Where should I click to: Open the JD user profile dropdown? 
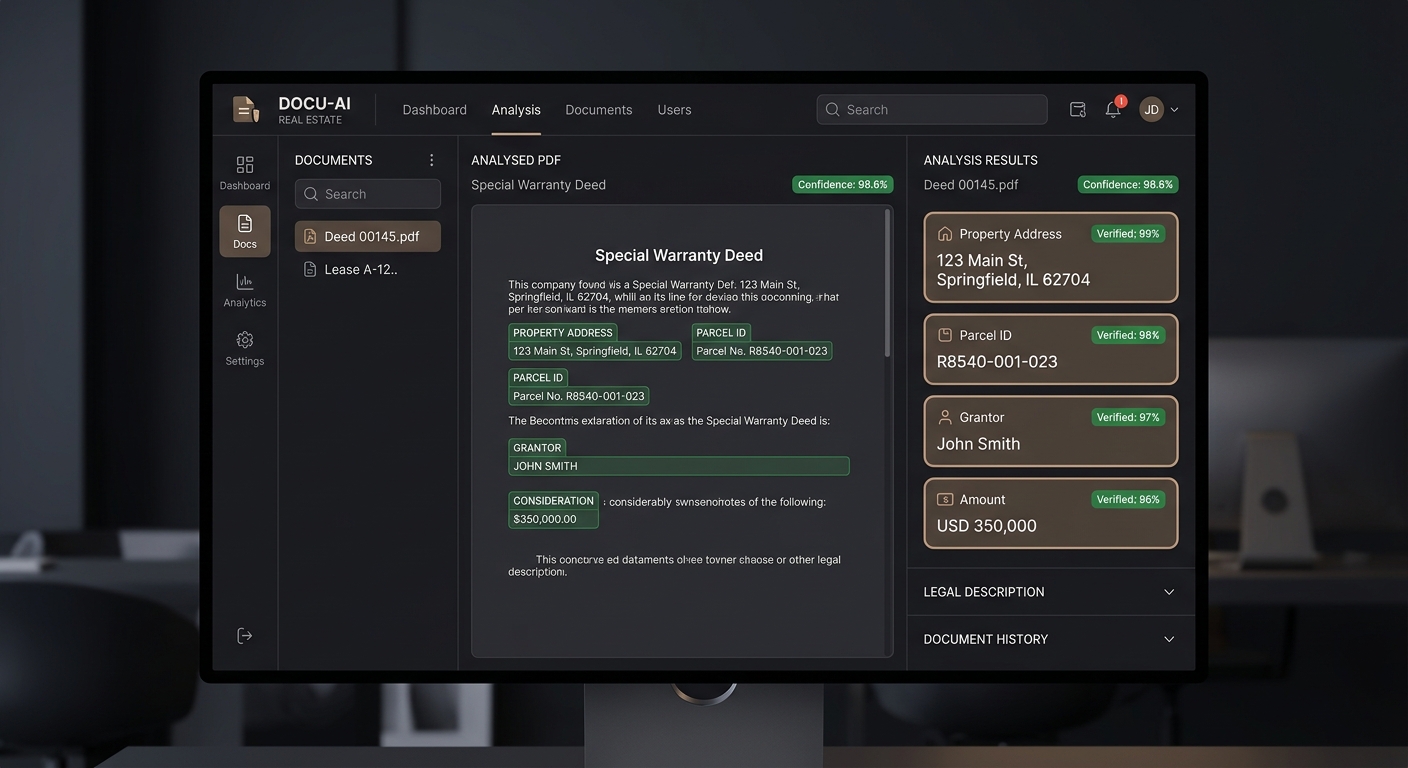(x=1159, y=110)
